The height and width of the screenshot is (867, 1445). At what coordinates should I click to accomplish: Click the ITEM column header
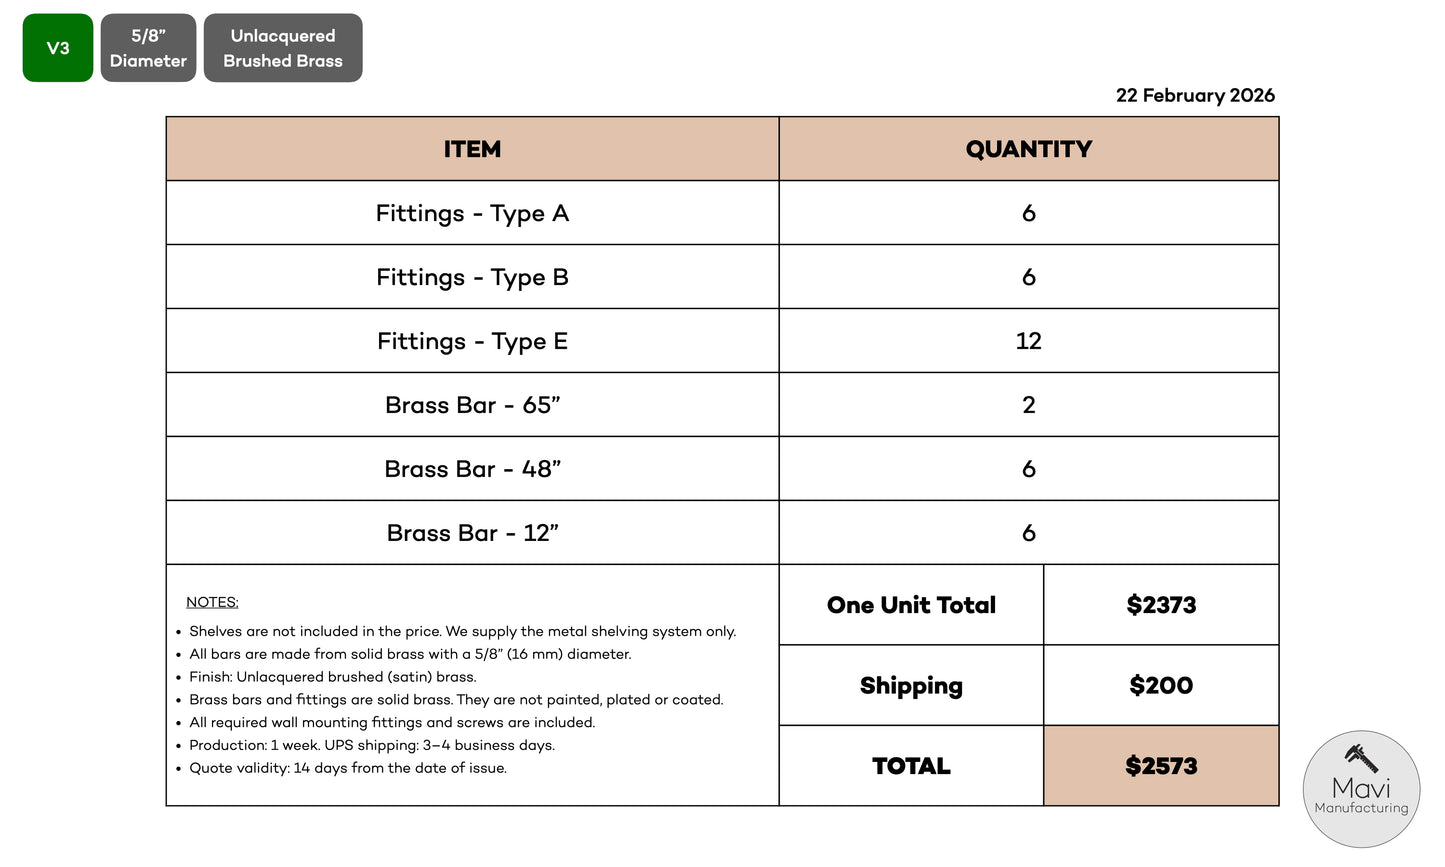pos(472,149)
